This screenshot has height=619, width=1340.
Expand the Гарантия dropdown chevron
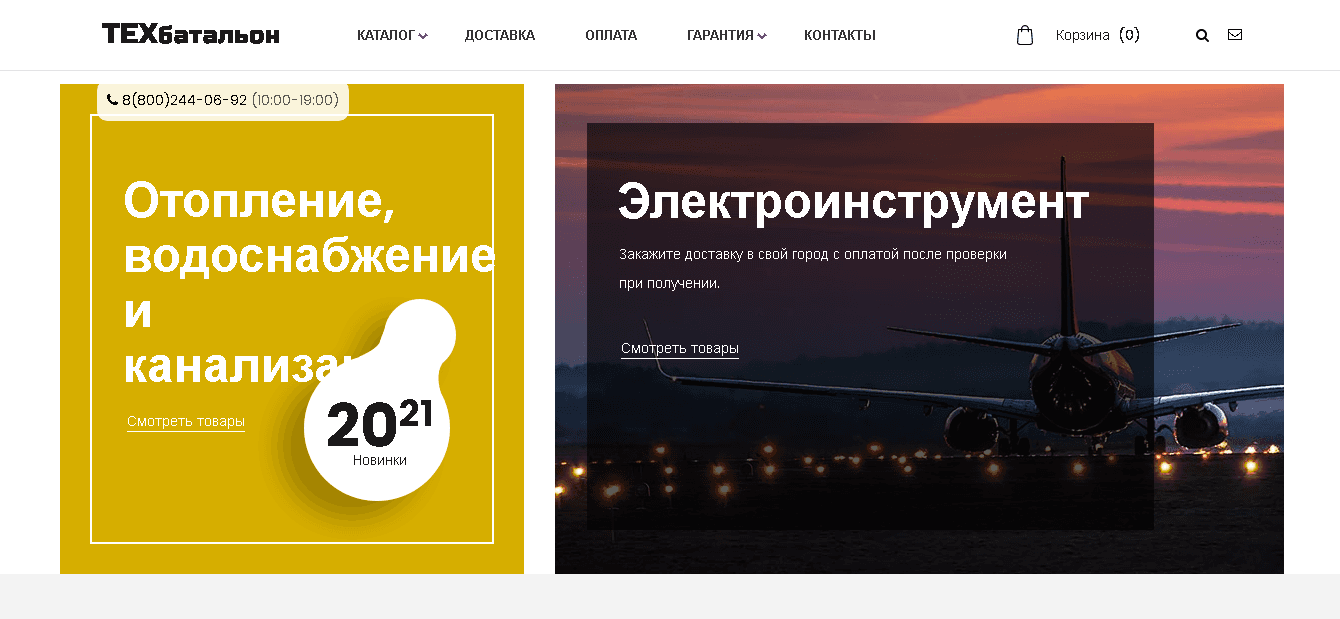pos(762,36)
